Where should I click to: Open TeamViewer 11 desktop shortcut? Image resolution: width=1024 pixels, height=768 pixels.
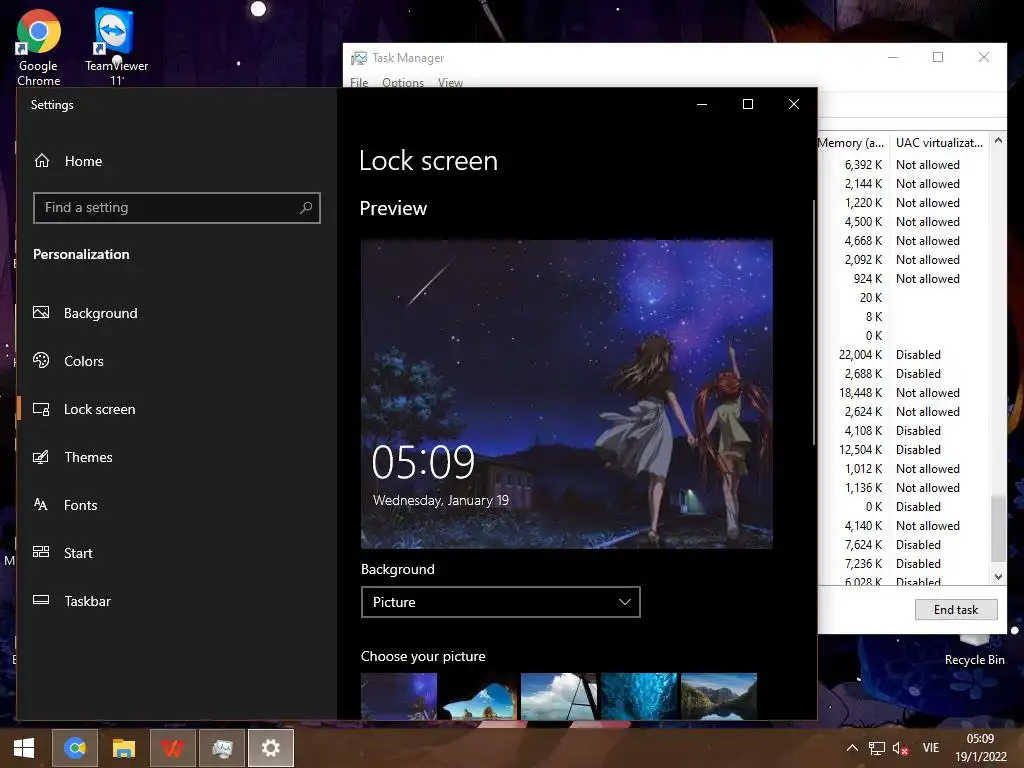(x=116, y=47)
